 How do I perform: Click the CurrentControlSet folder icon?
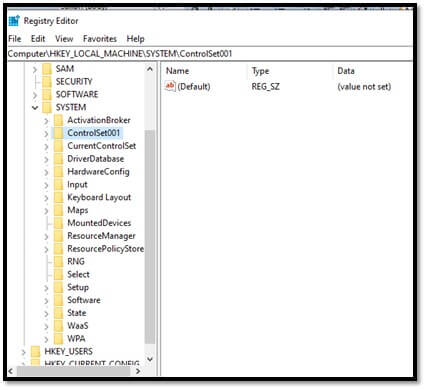(59, 146)
